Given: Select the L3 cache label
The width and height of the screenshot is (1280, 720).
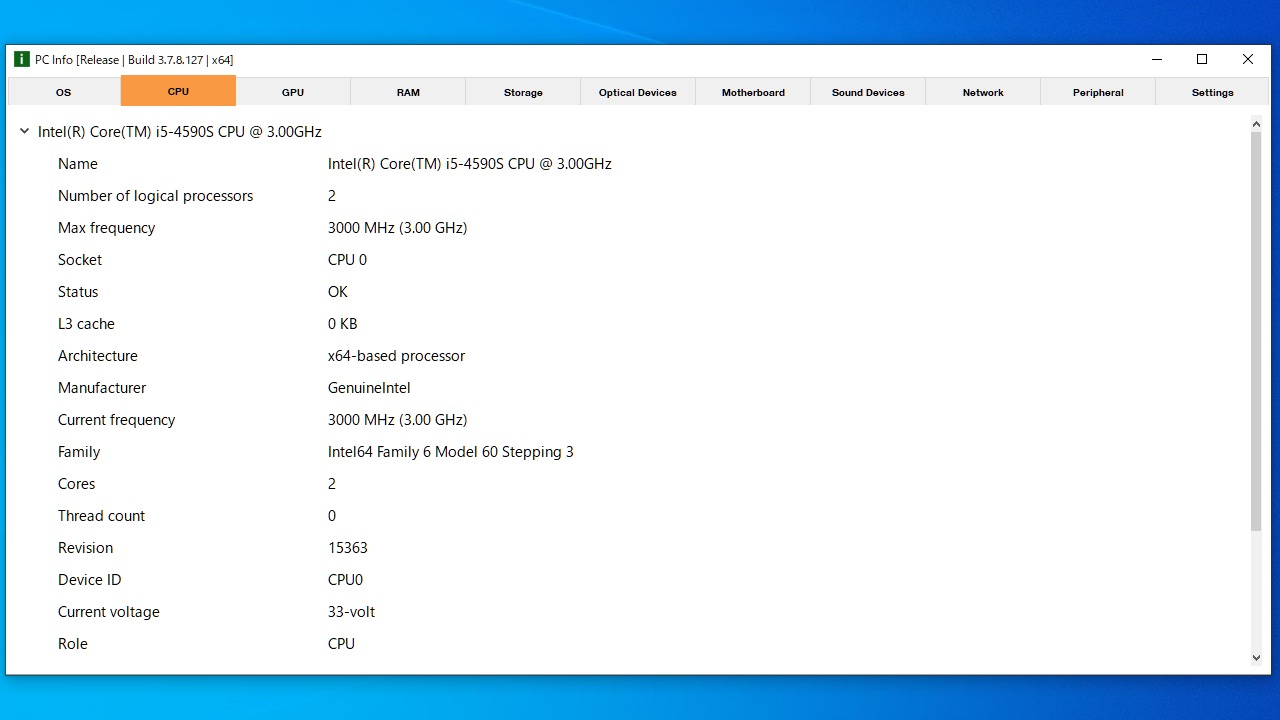Looking at the screenshot, I should pyautogui.click(x=86, y=324).
